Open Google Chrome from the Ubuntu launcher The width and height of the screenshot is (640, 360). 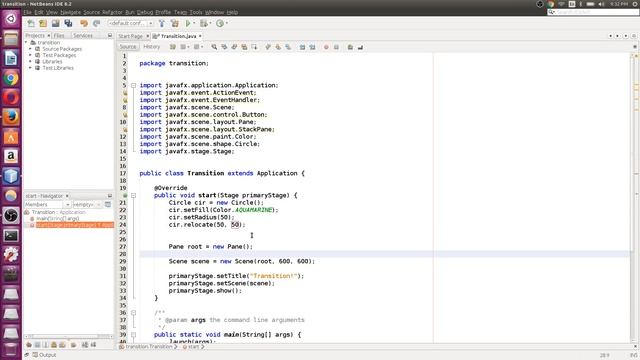pos(11,78)
